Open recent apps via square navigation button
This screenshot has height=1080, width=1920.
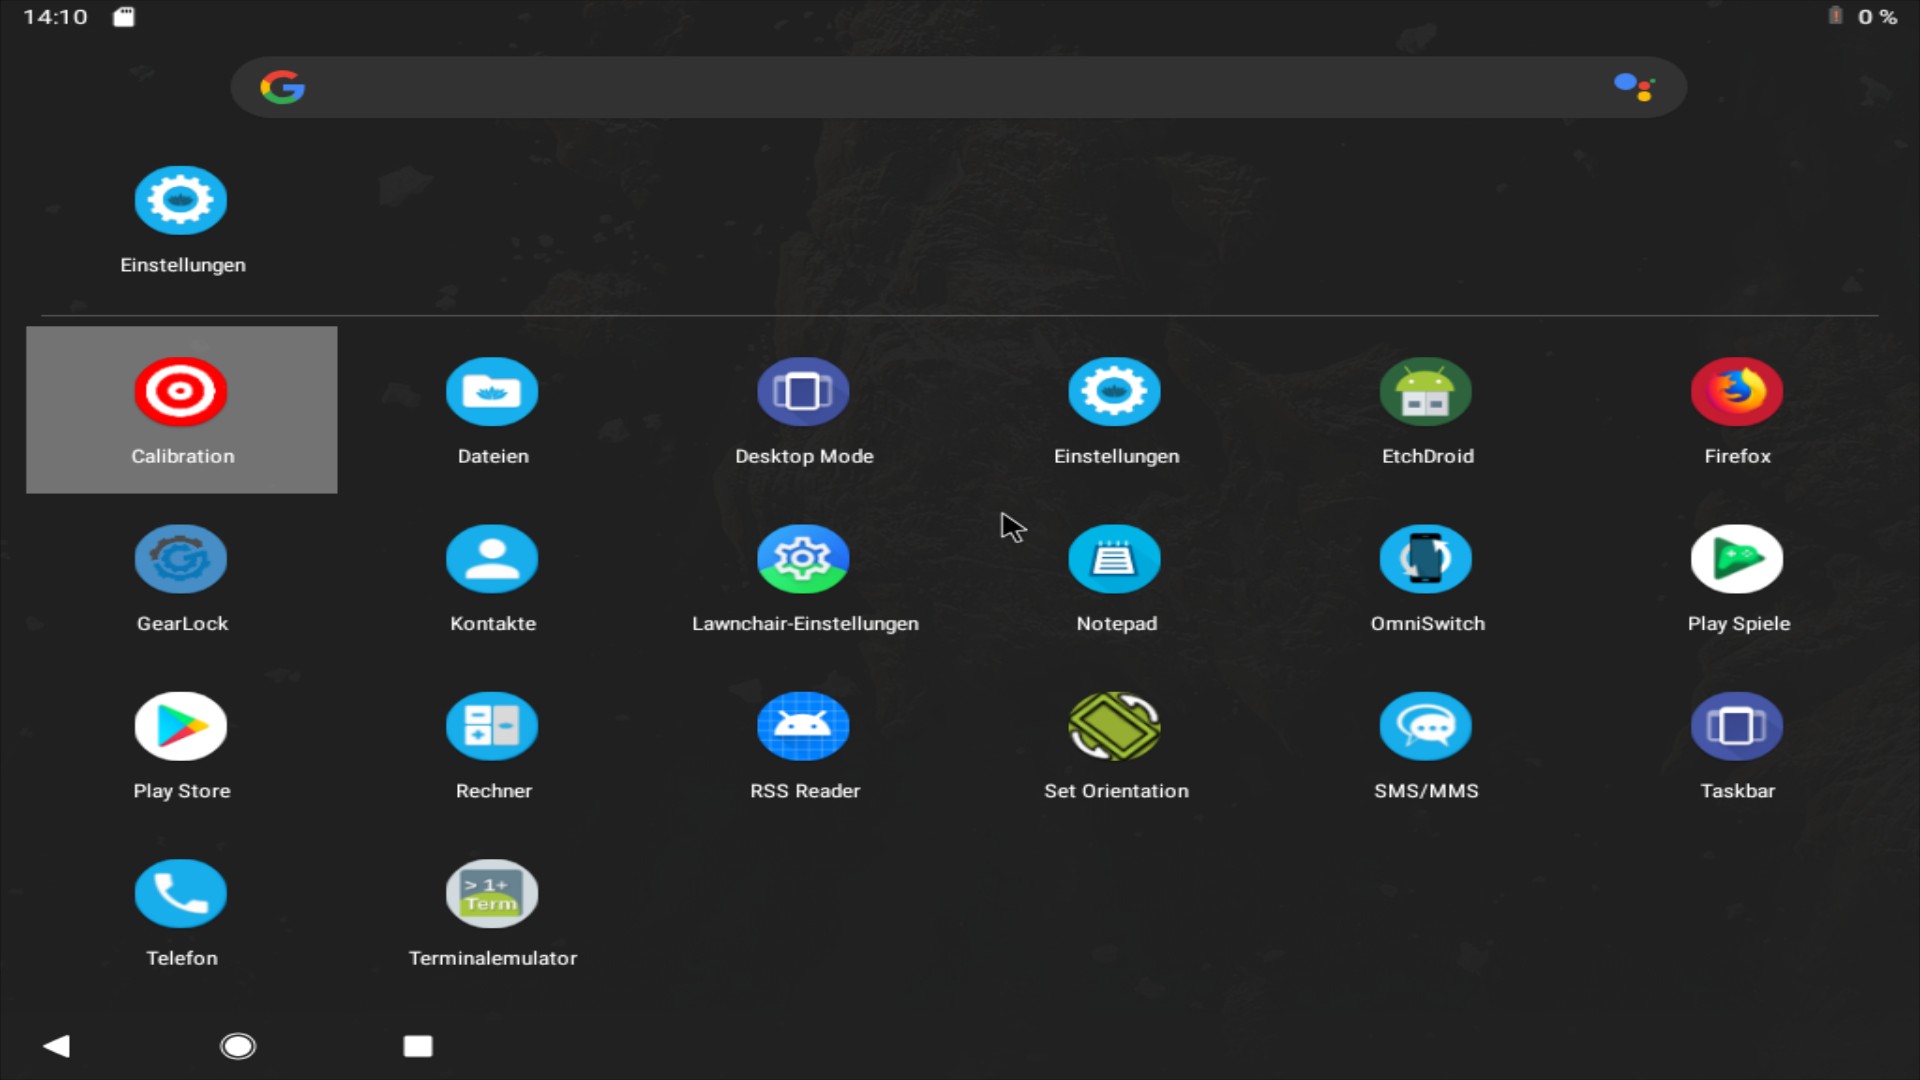[419, 1046]
